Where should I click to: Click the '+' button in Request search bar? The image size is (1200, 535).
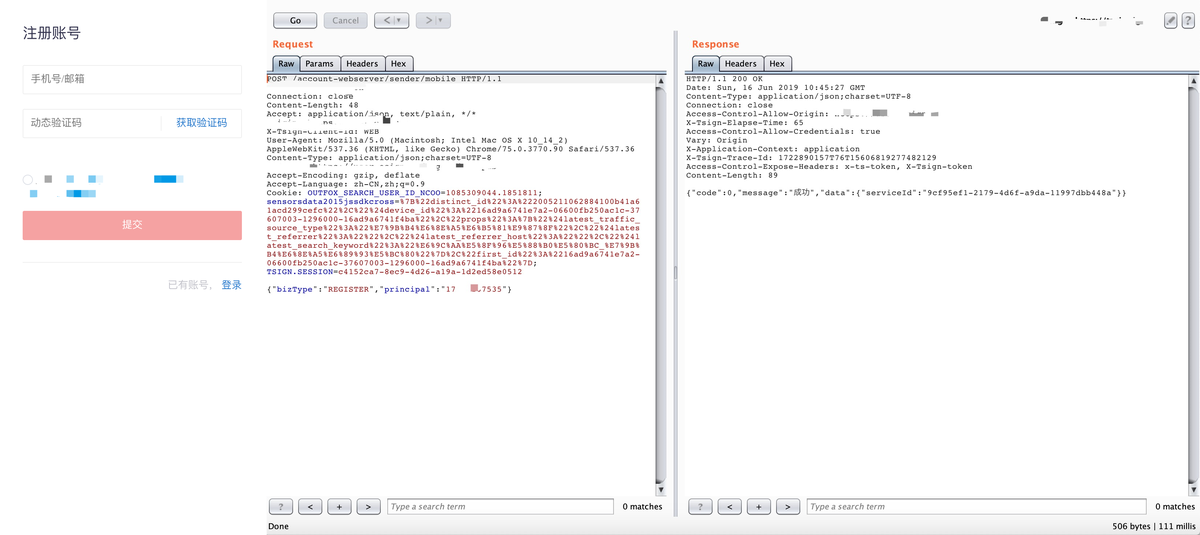(339, 507)
